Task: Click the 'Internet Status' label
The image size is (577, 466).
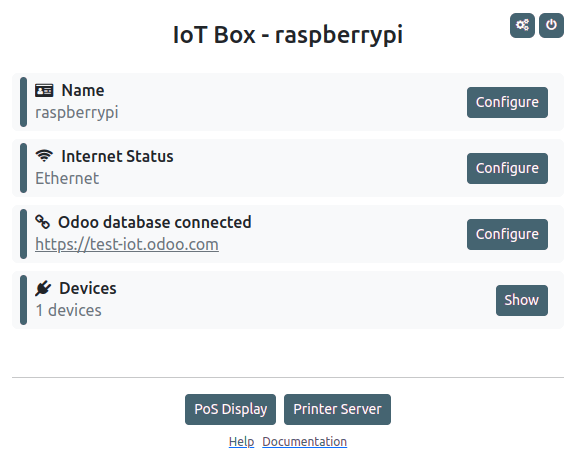Action: [x=117, y=156]
